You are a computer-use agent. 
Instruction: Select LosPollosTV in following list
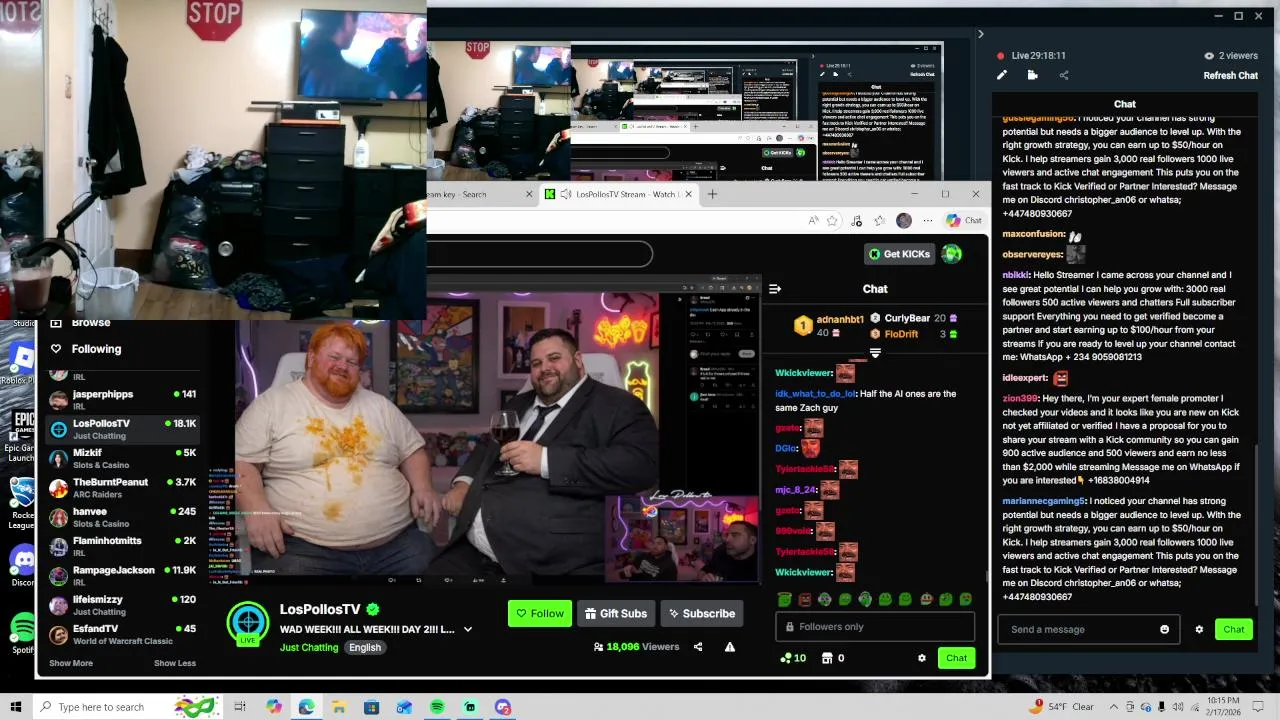point(122,429)
